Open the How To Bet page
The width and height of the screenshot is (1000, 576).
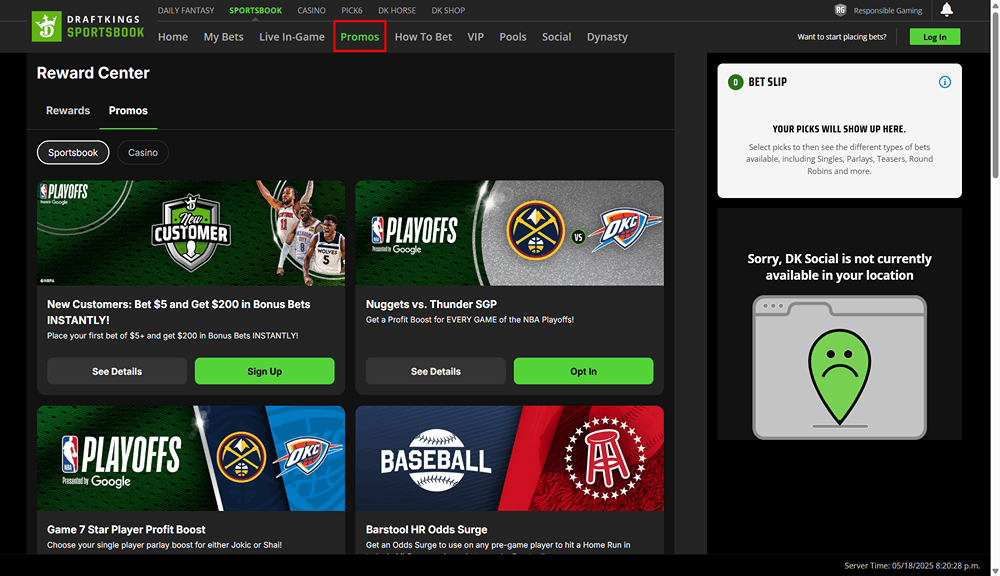coord(423,37)
